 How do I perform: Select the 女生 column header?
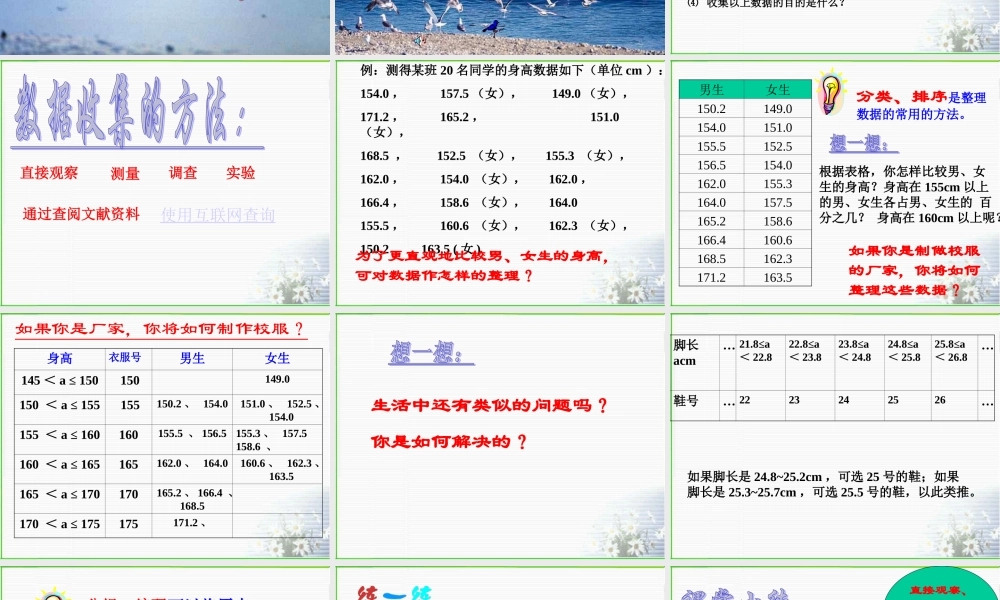(775, 89)
